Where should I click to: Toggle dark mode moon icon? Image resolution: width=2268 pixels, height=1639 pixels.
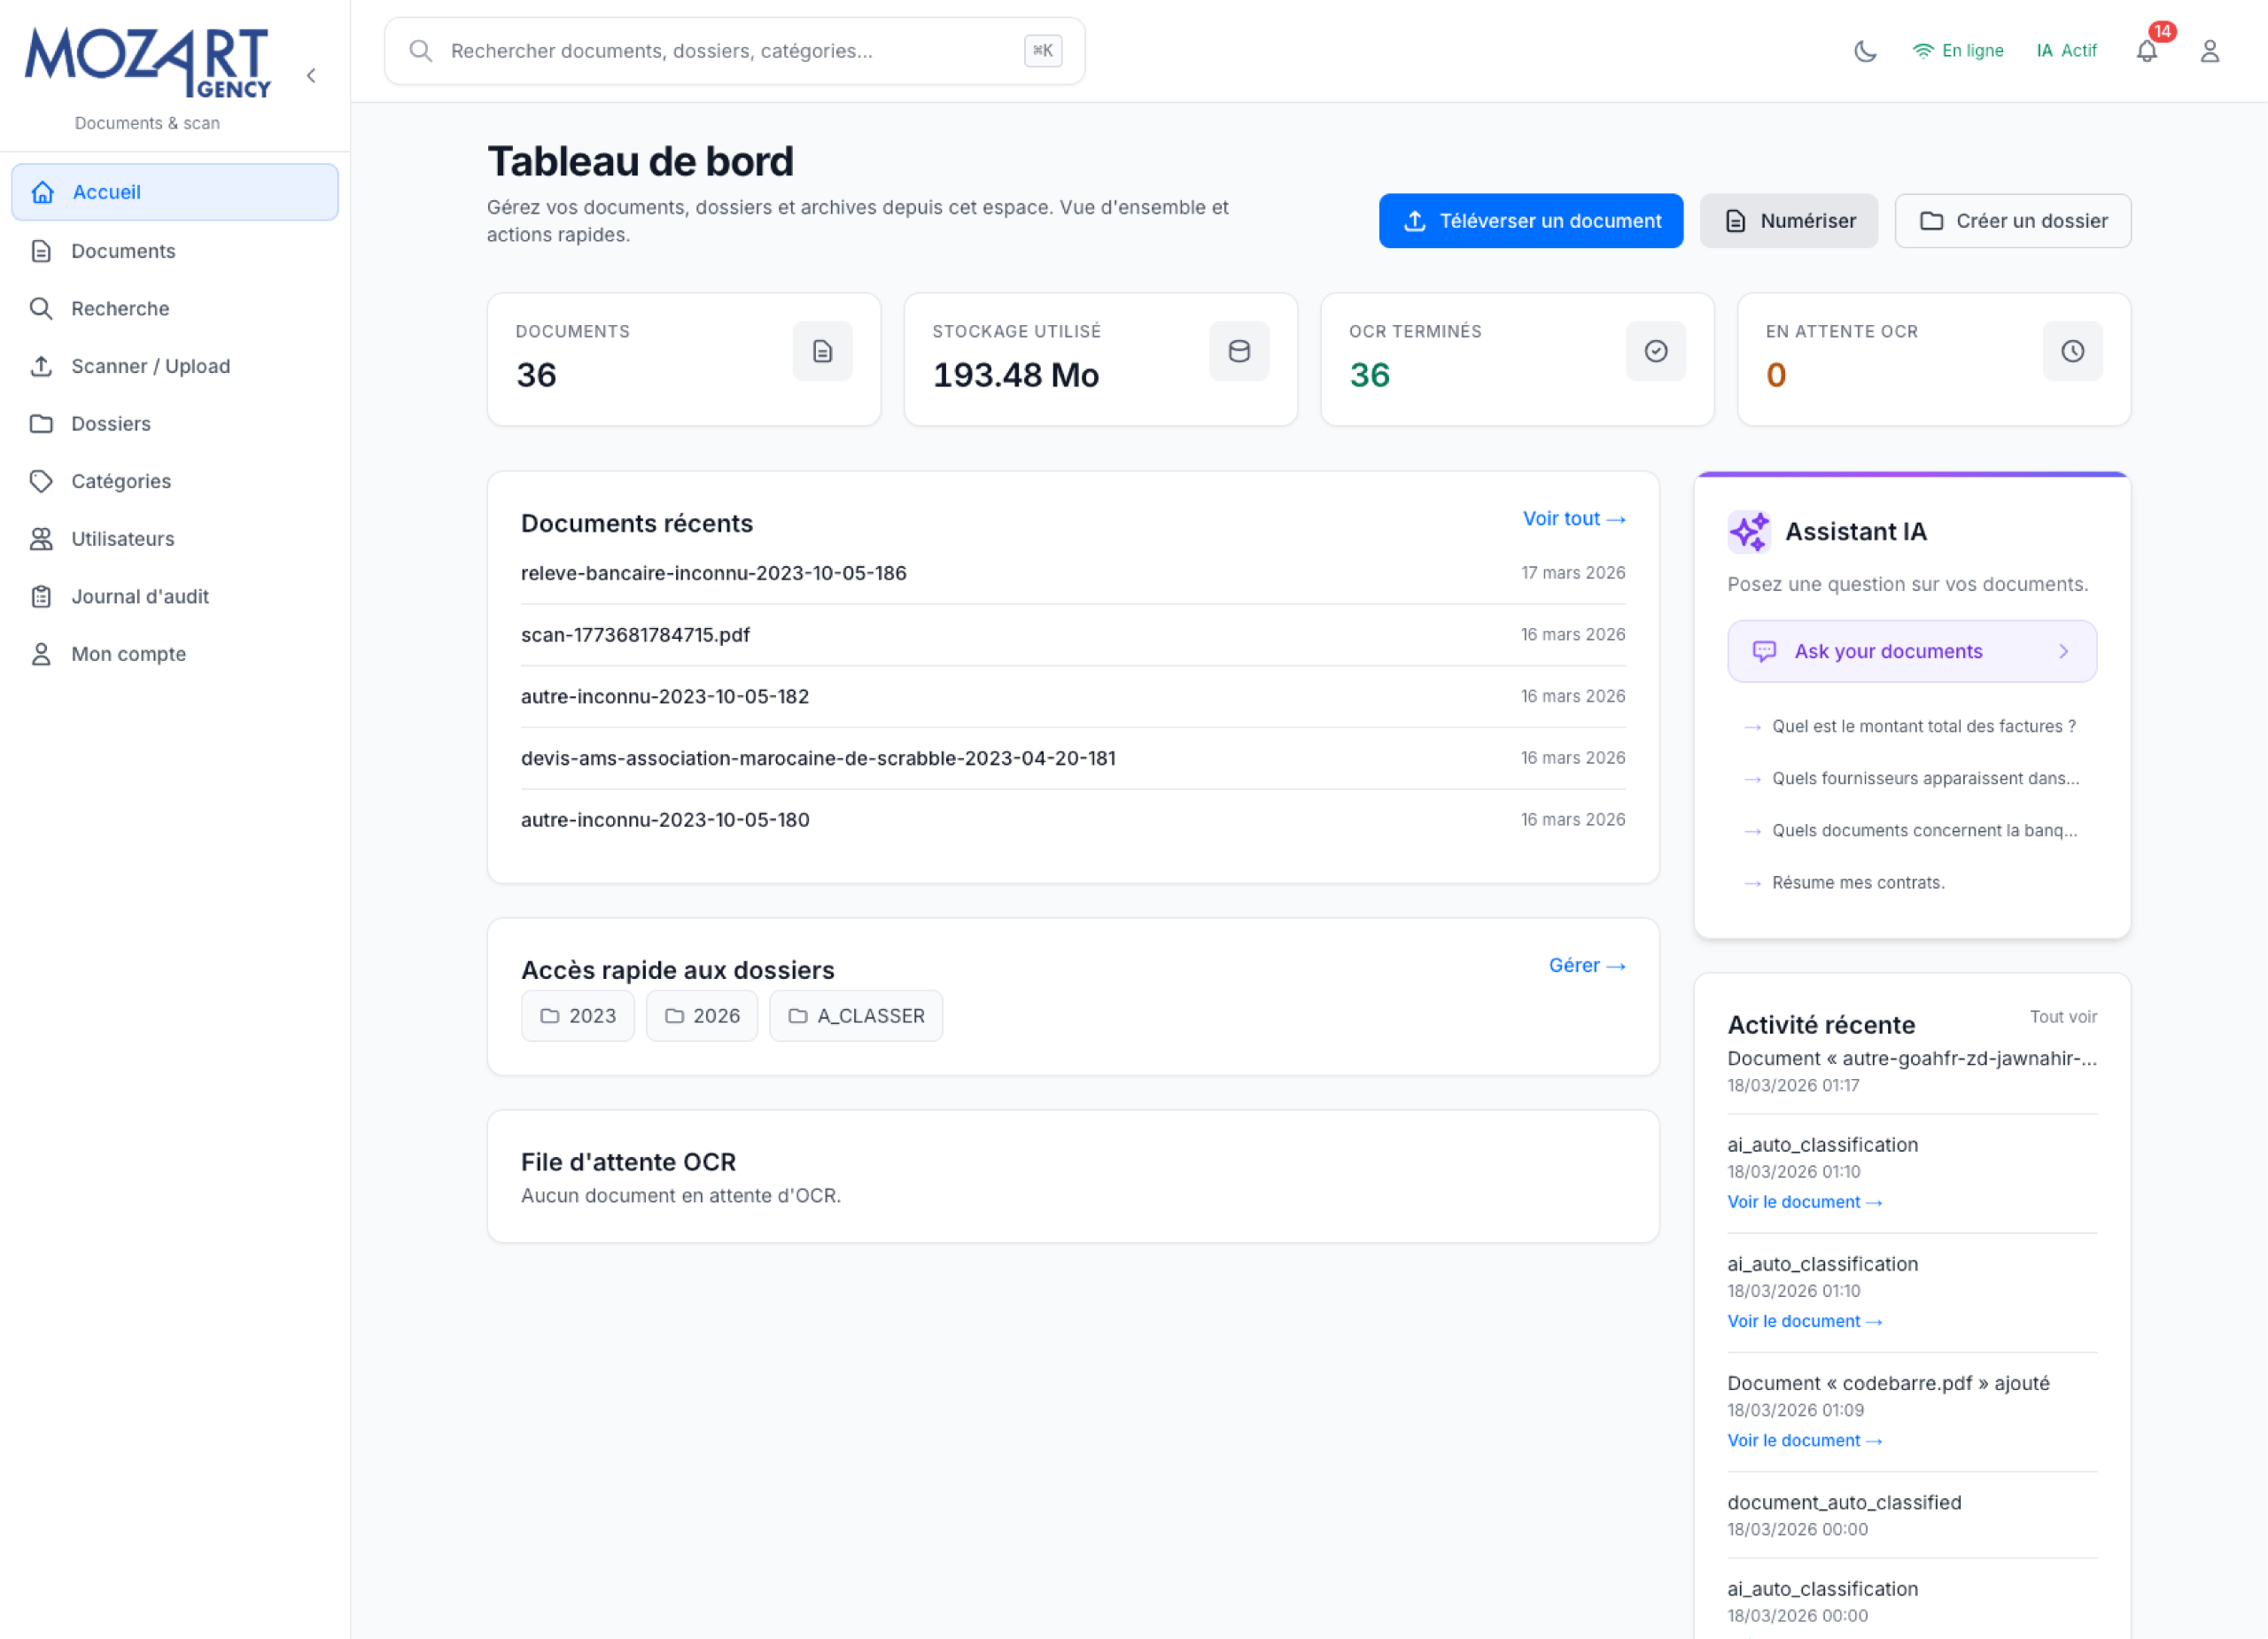click(x=1865, y=51)
